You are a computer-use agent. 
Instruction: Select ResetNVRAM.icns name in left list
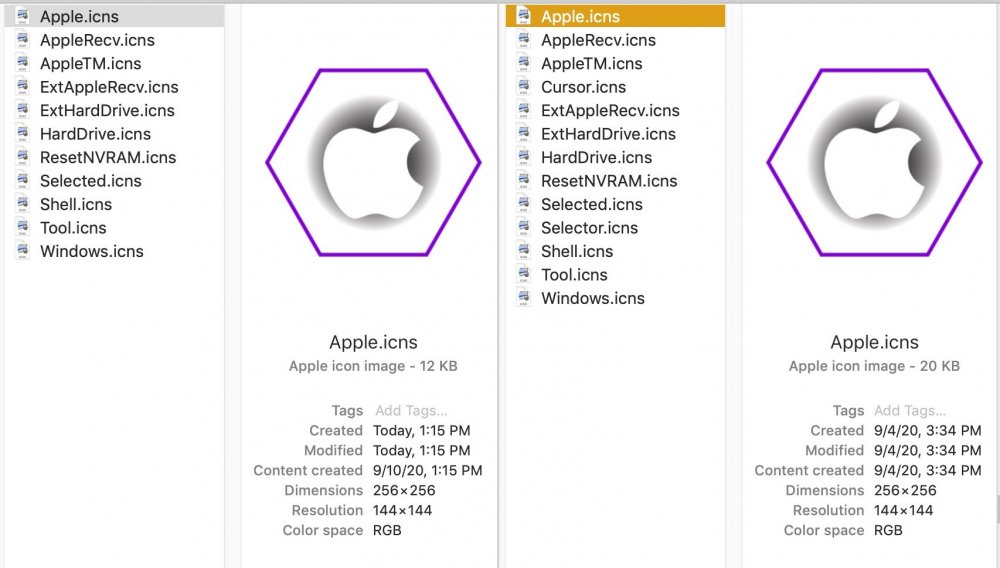(x=108, y=157)
